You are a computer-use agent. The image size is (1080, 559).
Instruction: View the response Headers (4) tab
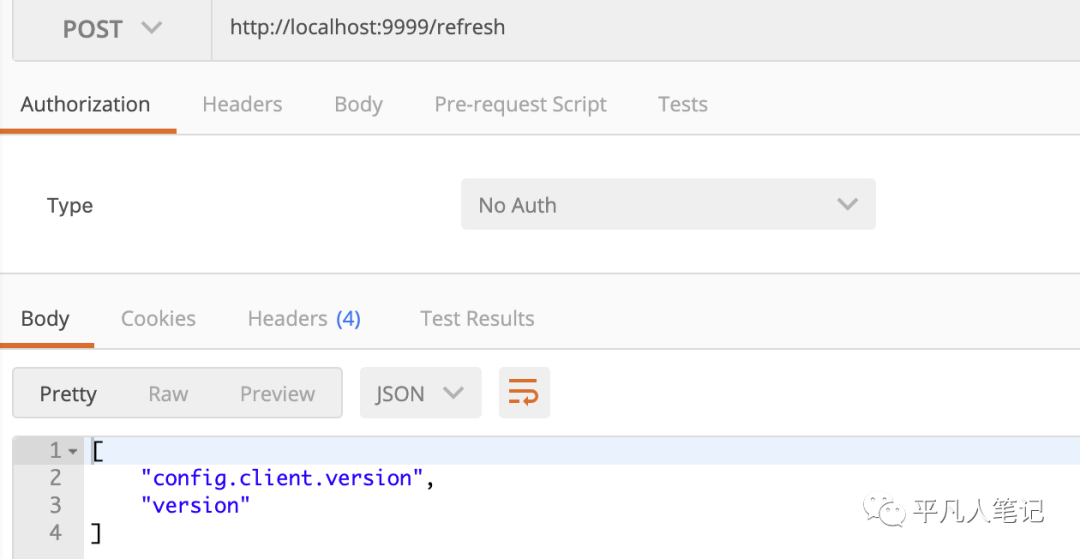[304, 319]
